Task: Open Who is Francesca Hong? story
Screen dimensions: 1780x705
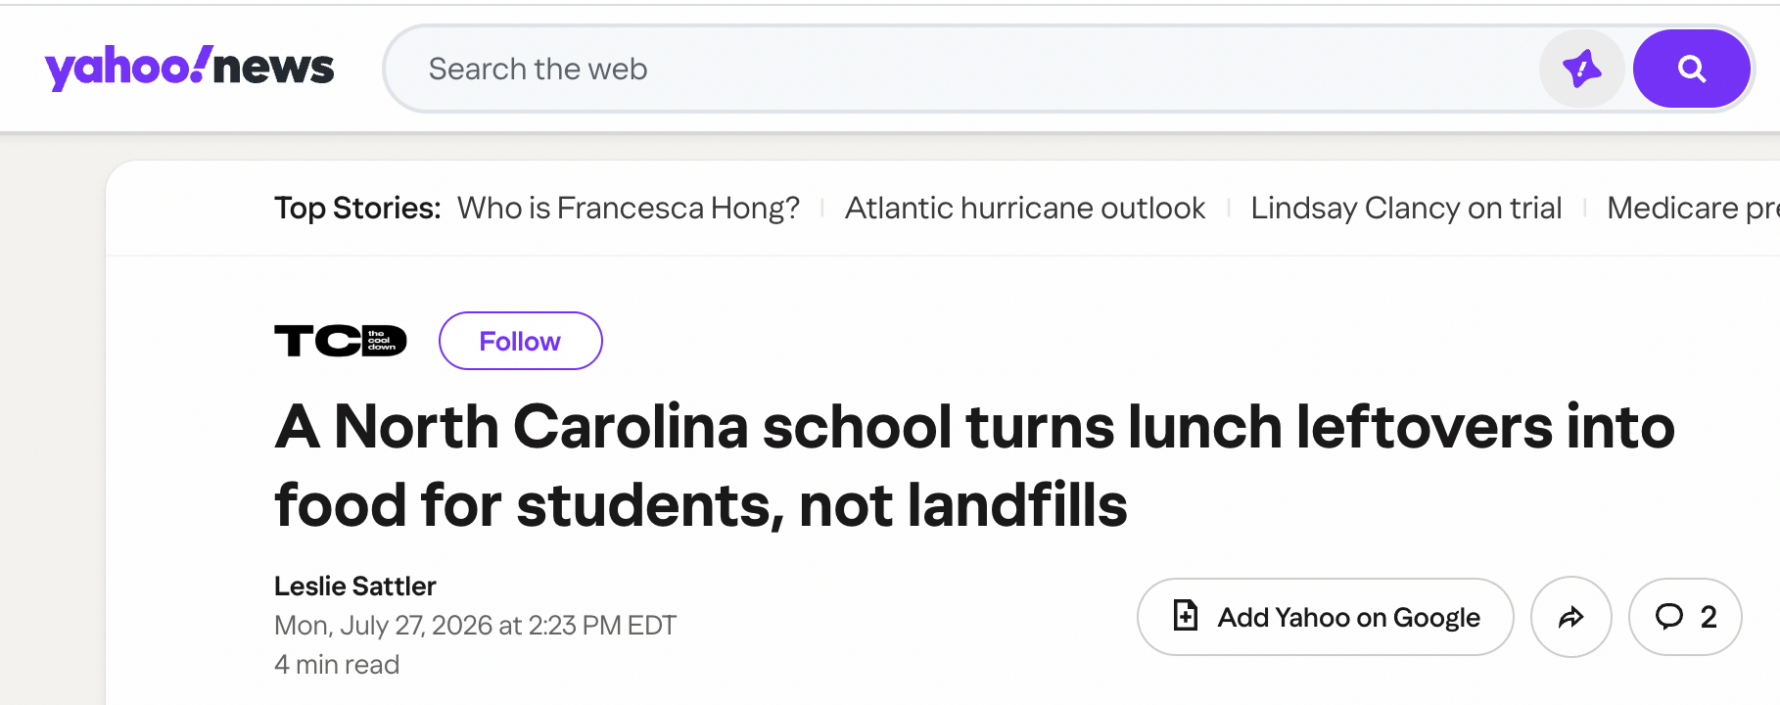Action: coord(628,208)
